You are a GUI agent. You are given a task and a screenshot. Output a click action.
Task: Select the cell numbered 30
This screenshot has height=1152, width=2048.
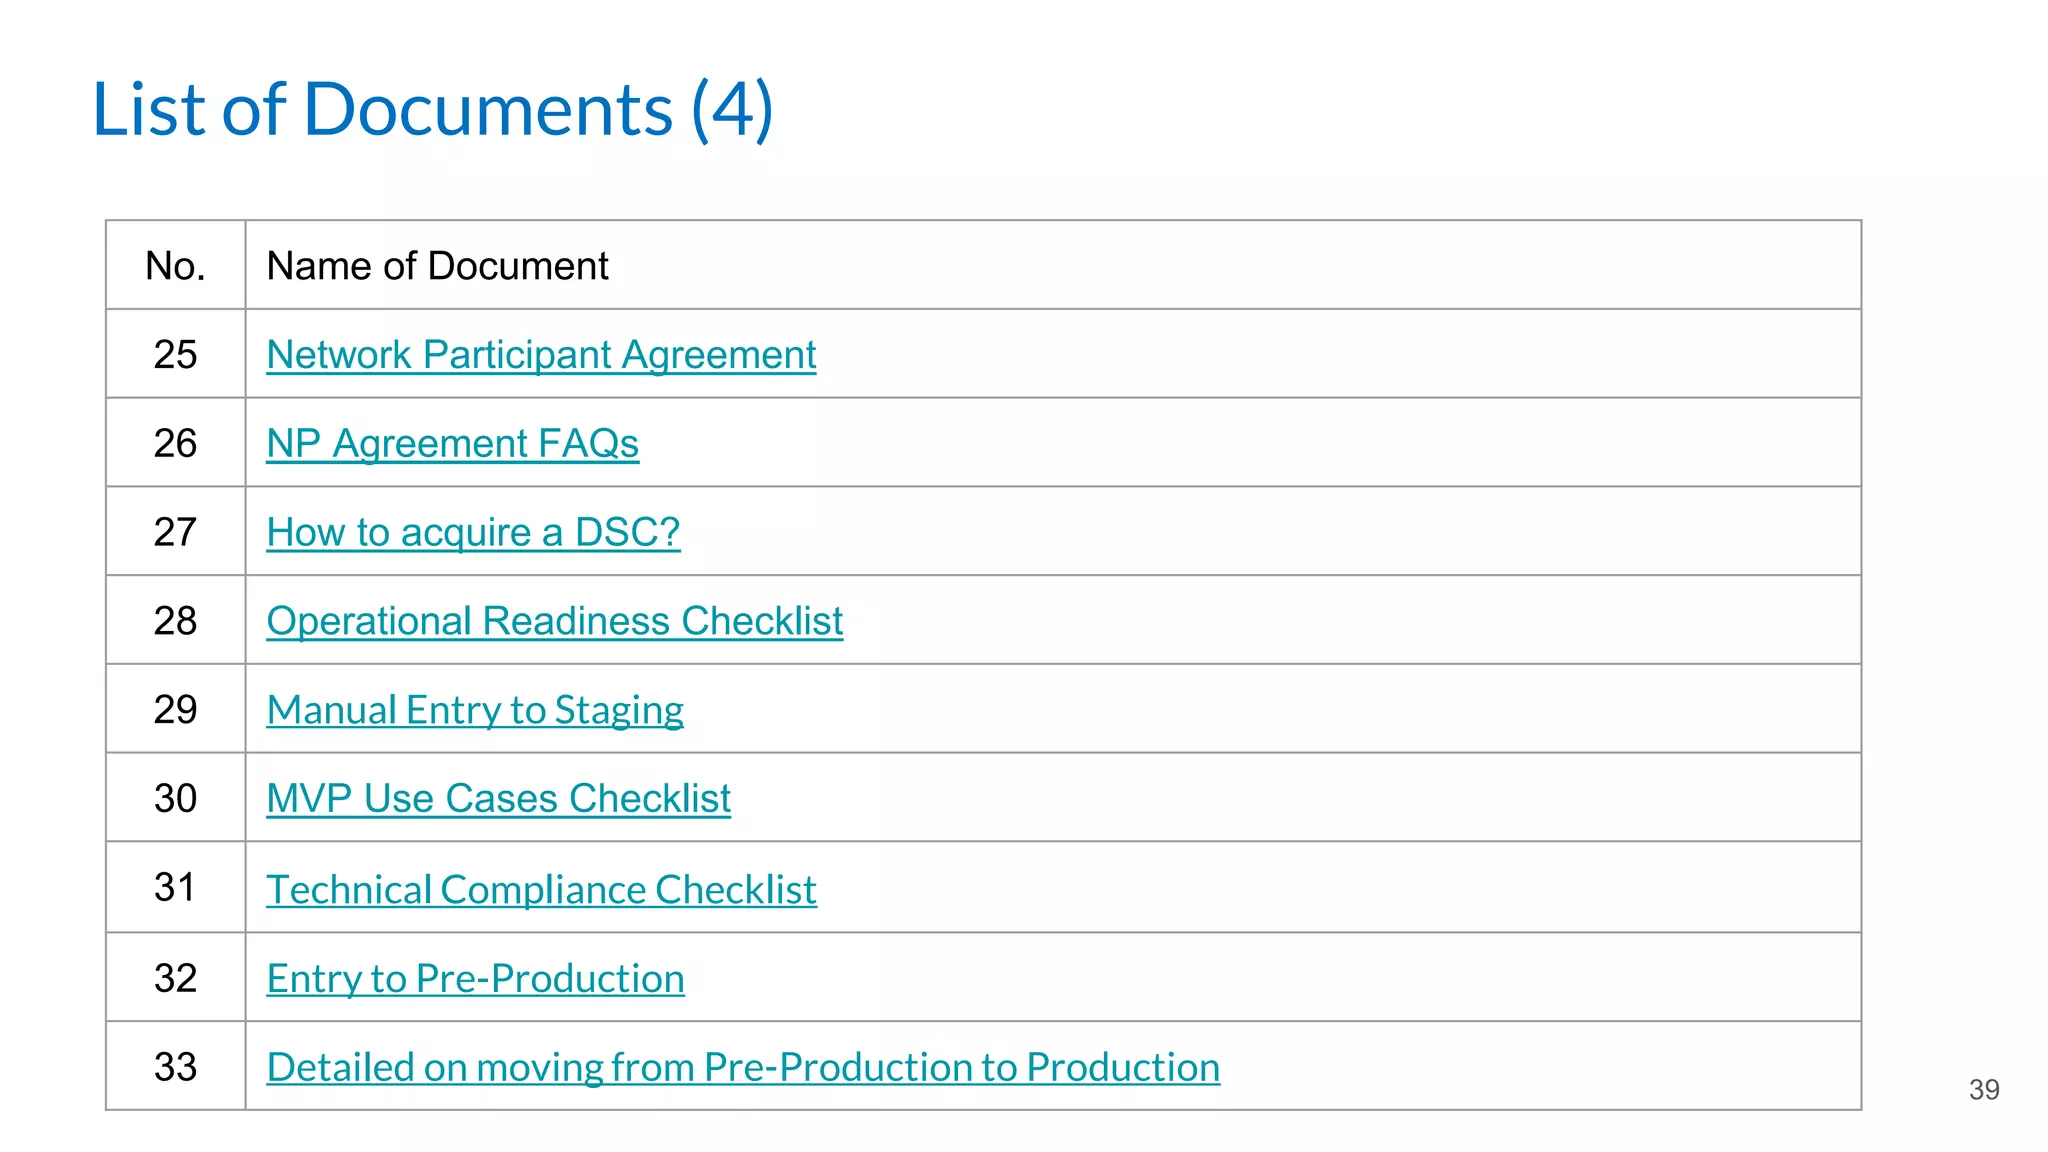(x=175, y=799)
